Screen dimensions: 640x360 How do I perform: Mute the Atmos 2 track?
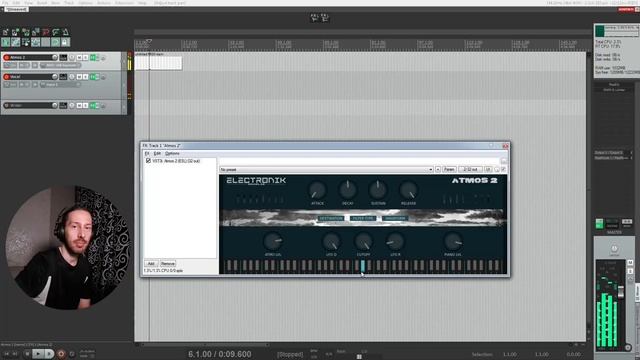[79, 58]
